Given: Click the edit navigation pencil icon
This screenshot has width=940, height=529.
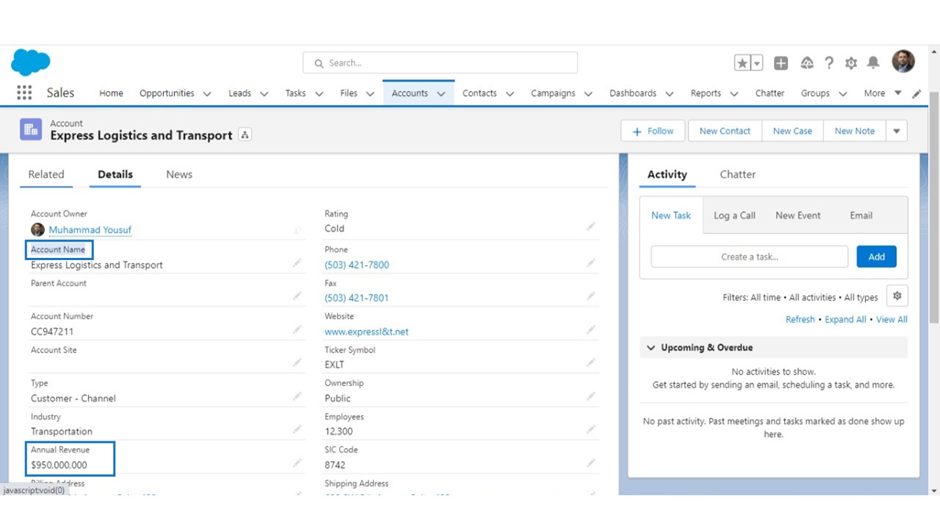Looking at the screenshot, I should [916, 94].
